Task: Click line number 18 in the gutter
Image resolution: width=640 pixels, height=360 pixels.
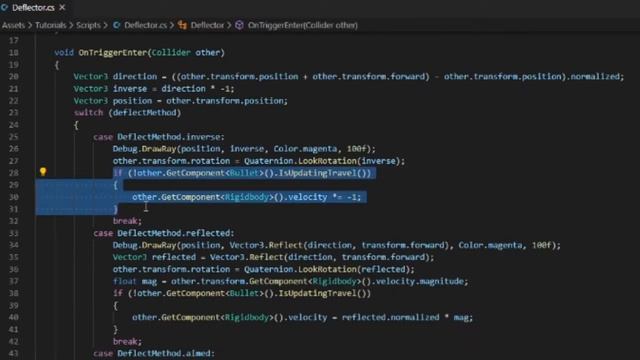Action: pyautogui.click(x=13, y=53)
